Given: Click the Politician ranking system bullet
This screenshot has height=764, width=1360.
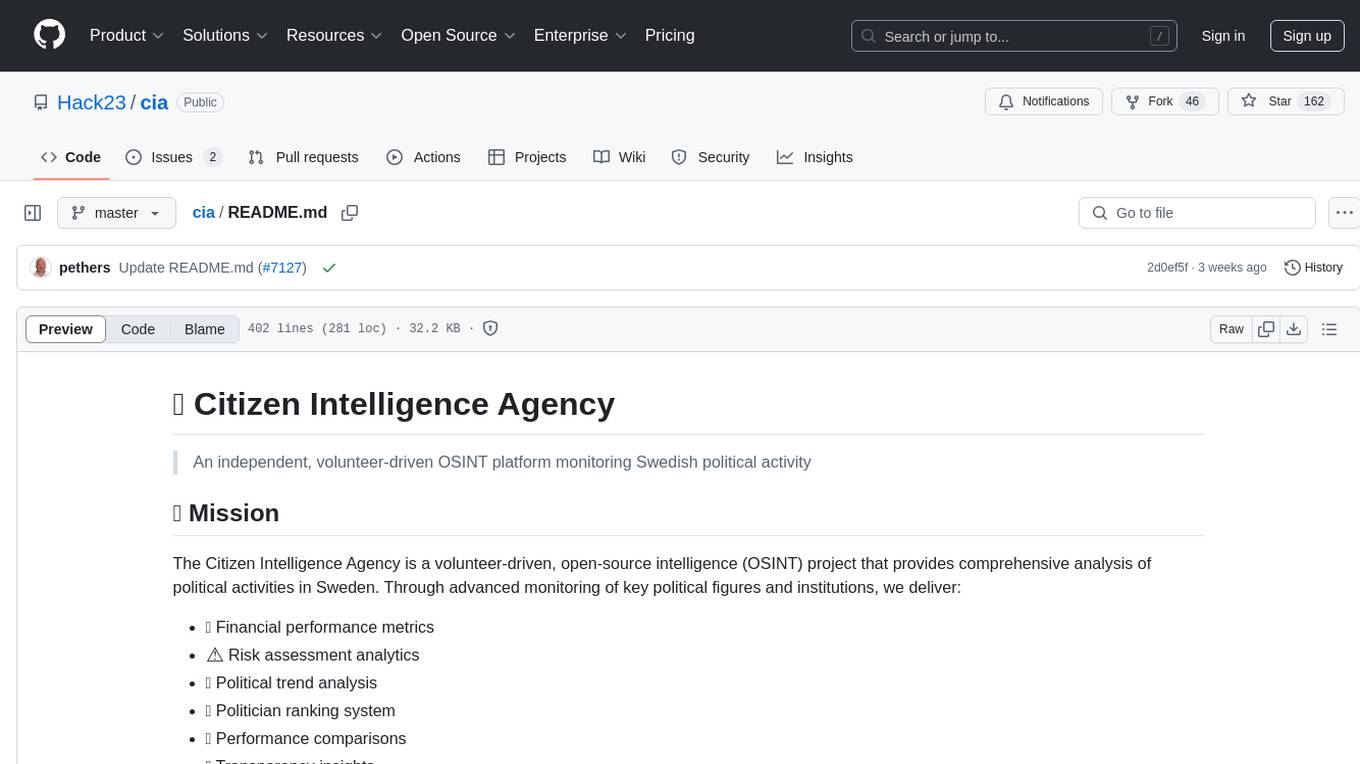Looking at the screenshot, I should pos(300,711).
